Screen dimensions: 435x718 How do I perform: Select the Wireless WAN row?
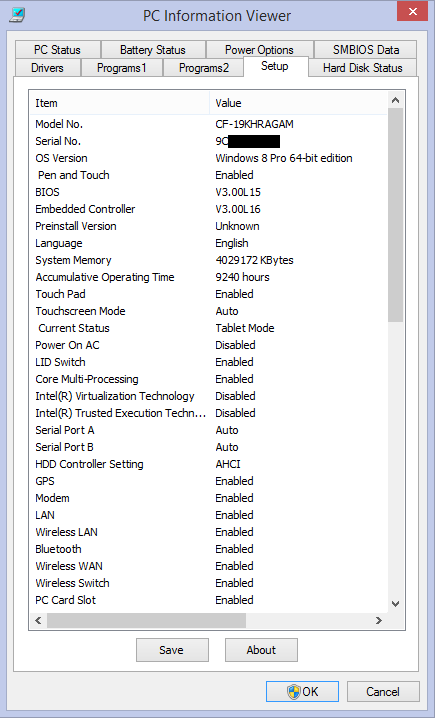pyautogui.click(x=208, y=566)
